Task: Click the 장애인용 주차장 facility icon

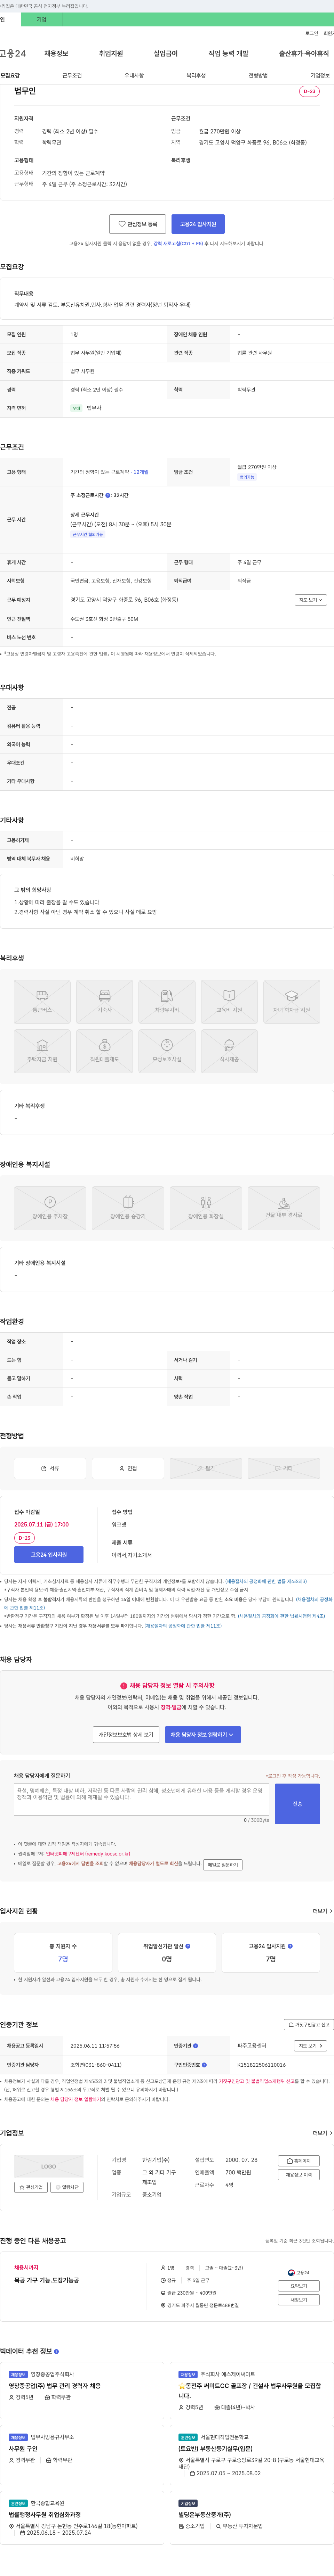Action: click(50, 1202)
